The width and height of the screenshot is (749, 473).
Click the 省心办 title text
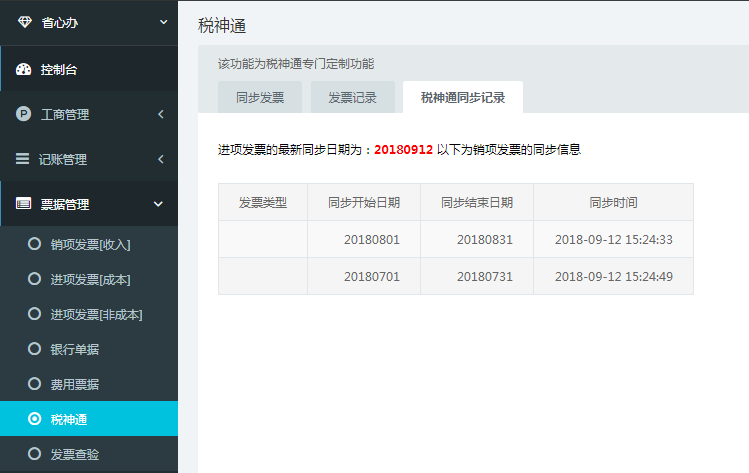(x=60, y=22)
